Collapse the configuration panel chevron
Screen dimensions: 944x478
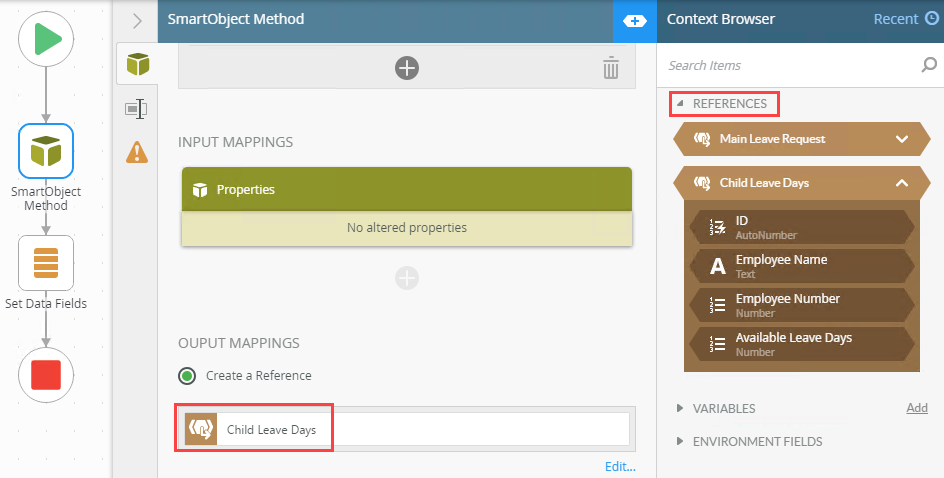[137, 21]
